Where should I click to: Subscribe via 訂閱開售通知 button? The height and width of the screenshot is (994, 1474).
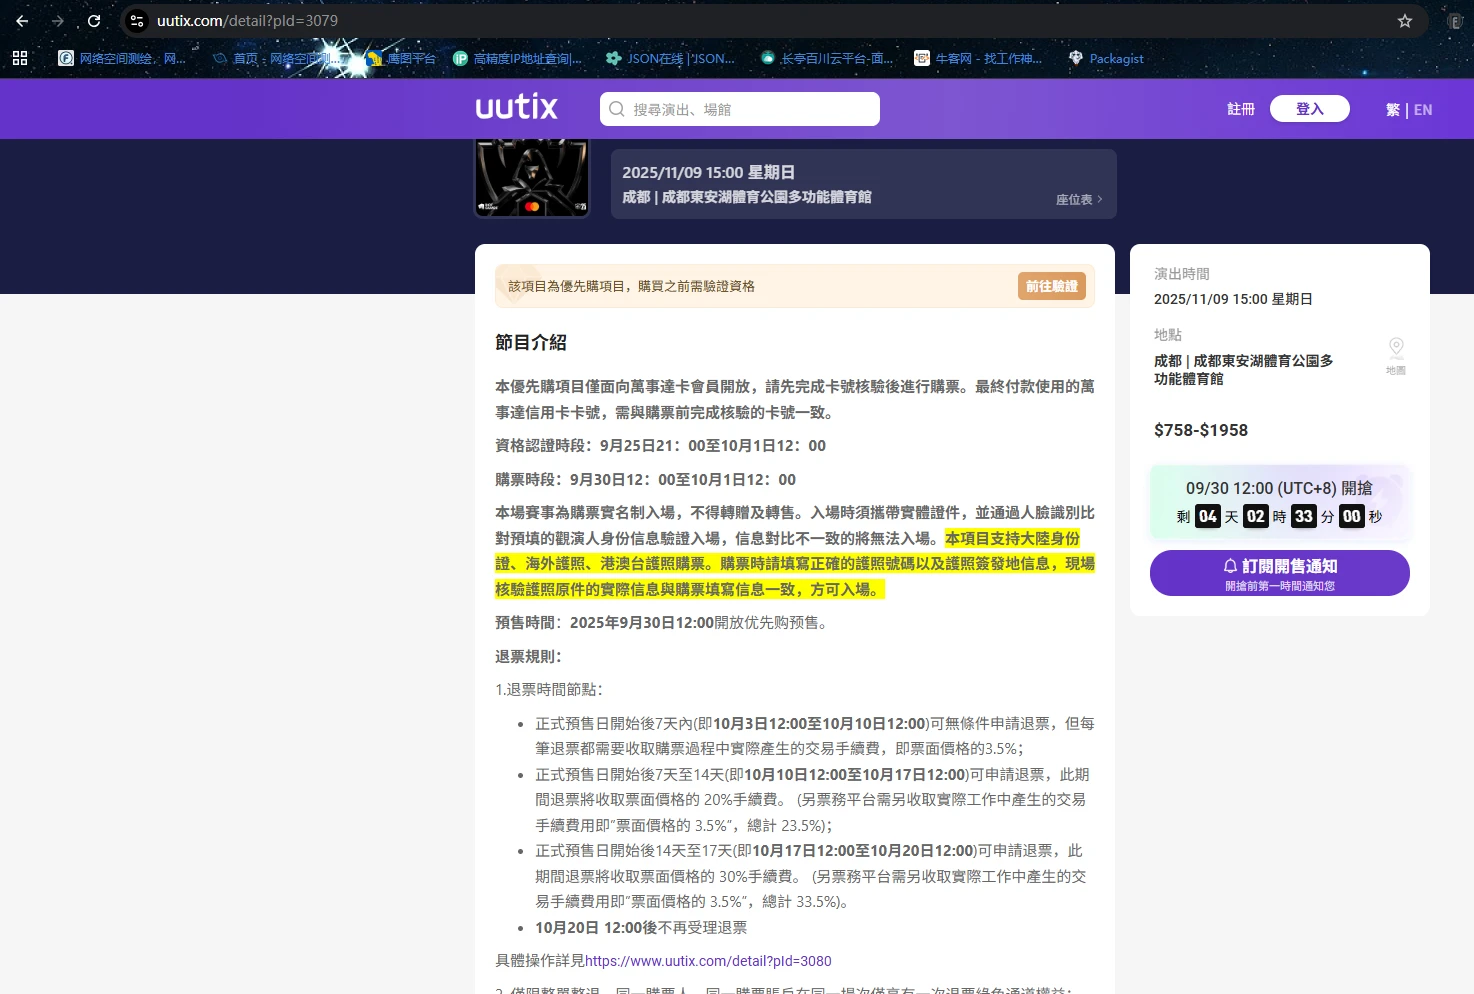point(1279,573)
